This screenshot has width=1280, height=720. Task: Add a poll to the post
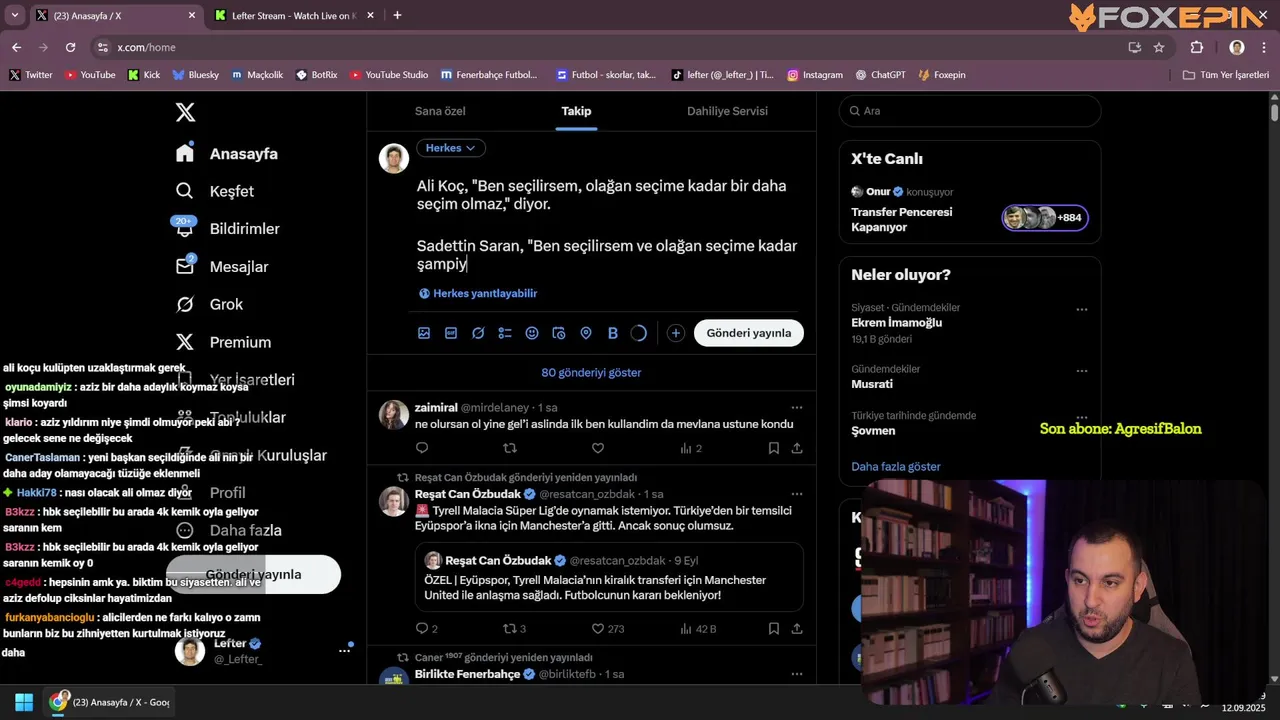click(505, 333)
